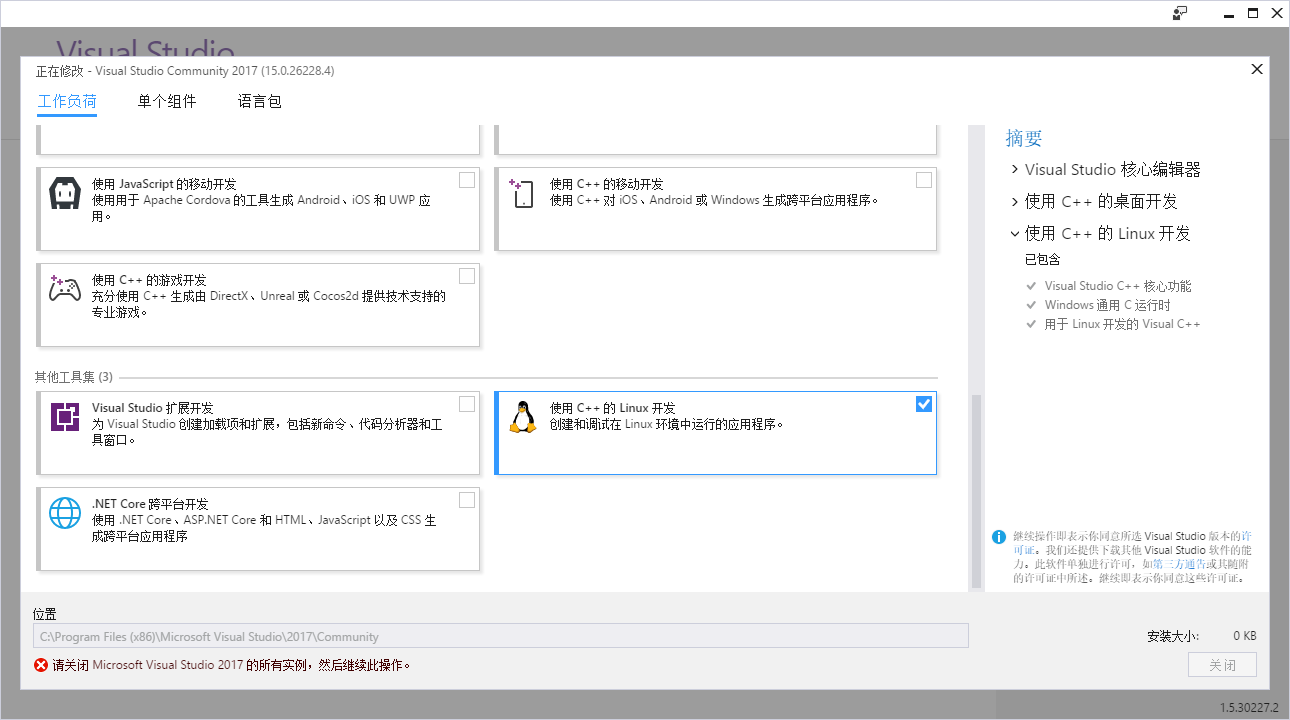This screenshot has width=1290, height=720.
Task: Click the Visual Studio C++ 核心功能 item
Action: tap(1118, 286)
